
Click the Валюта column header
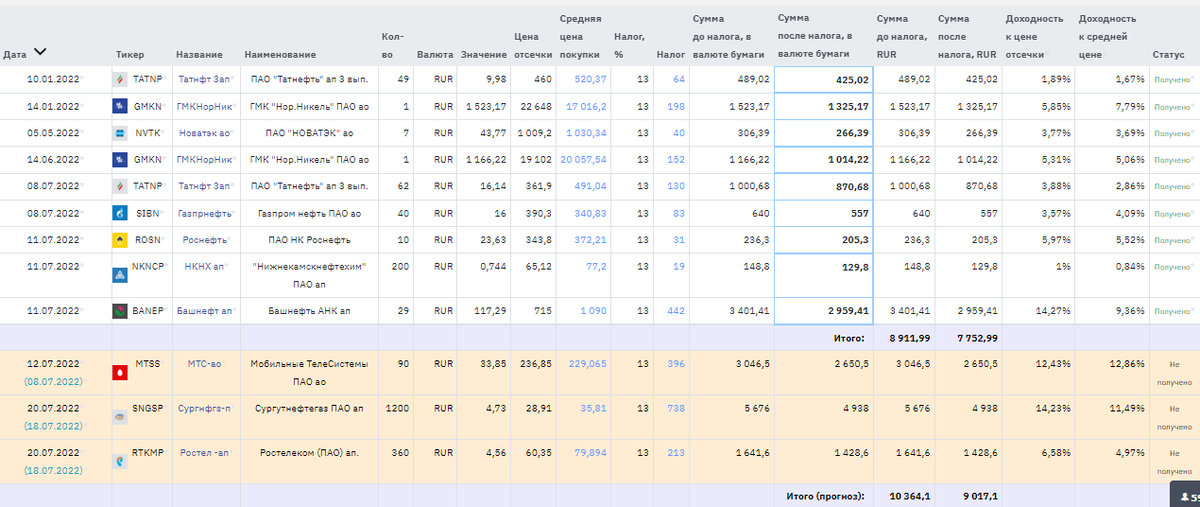[x=434, y=54]
